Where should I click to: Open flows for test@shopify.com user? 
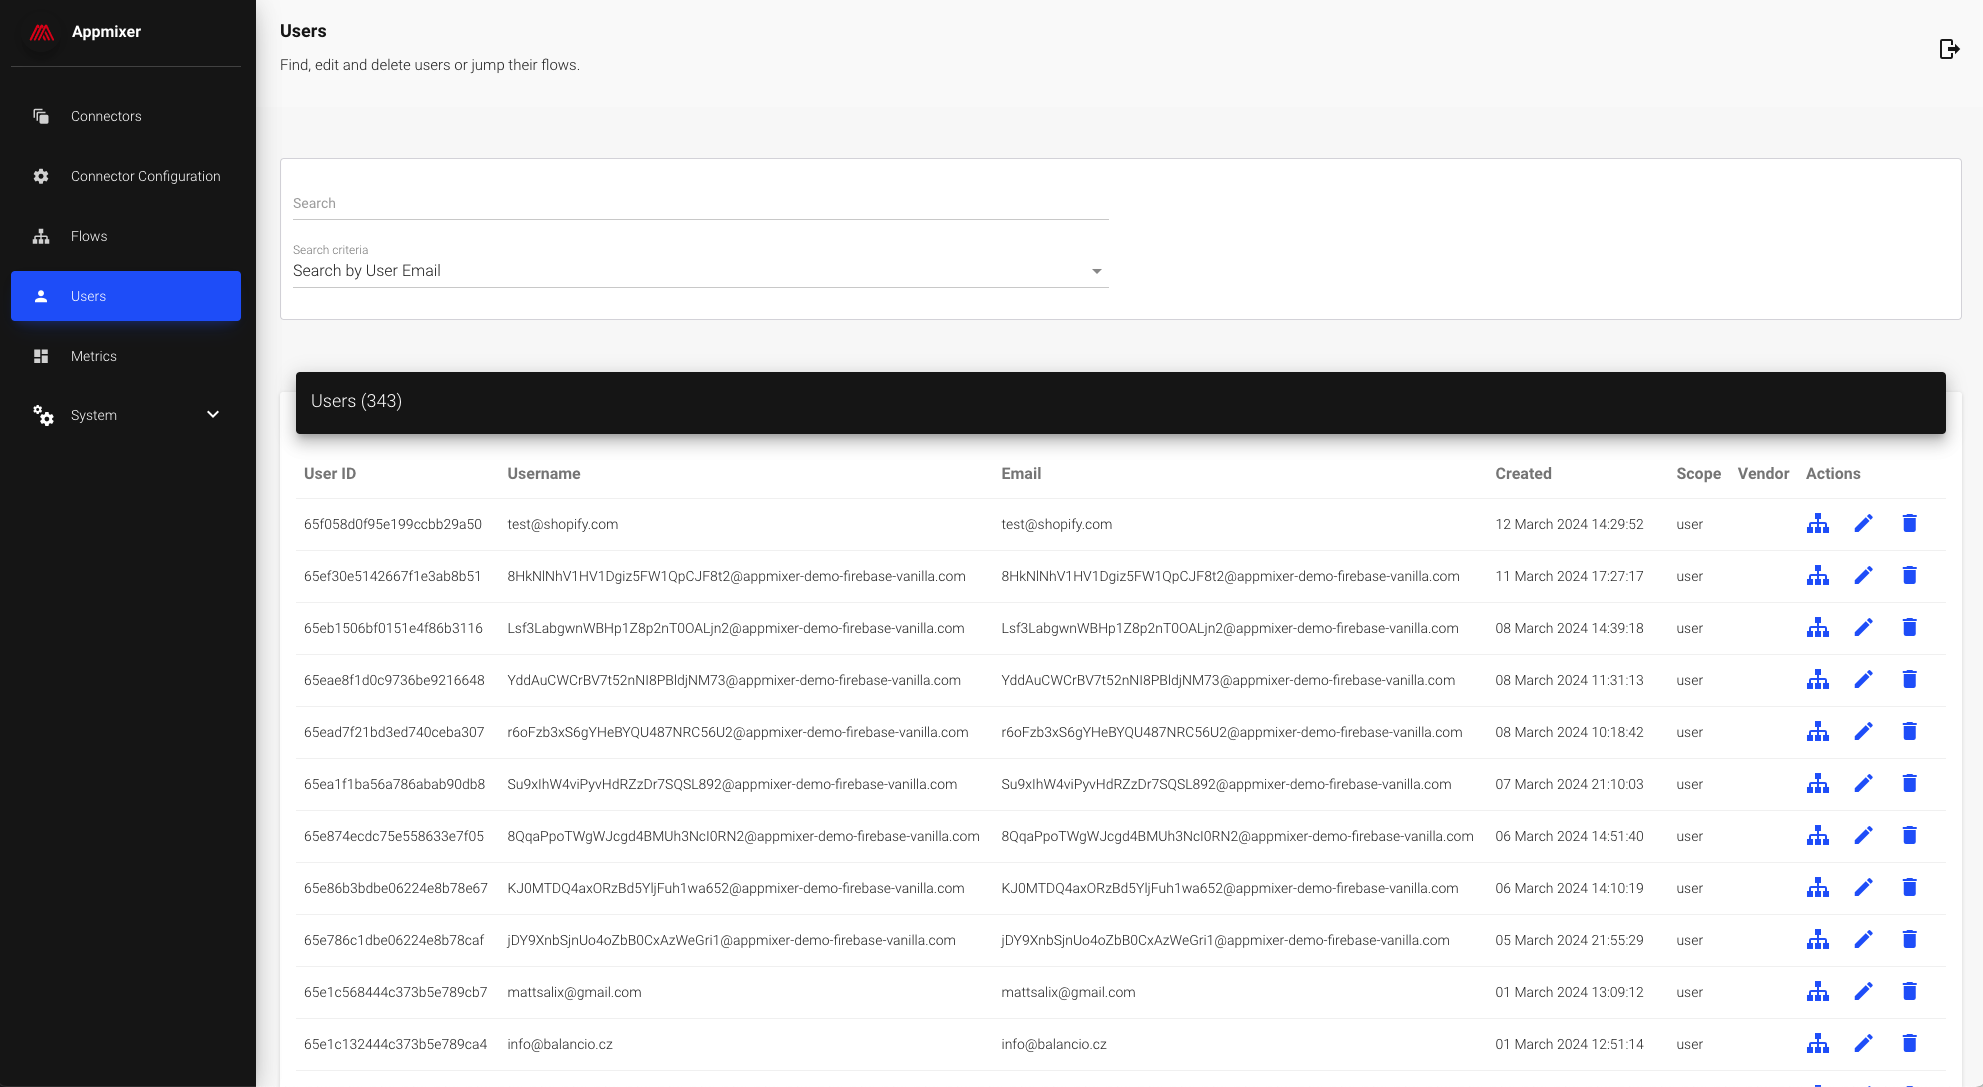click(1817, 524)
